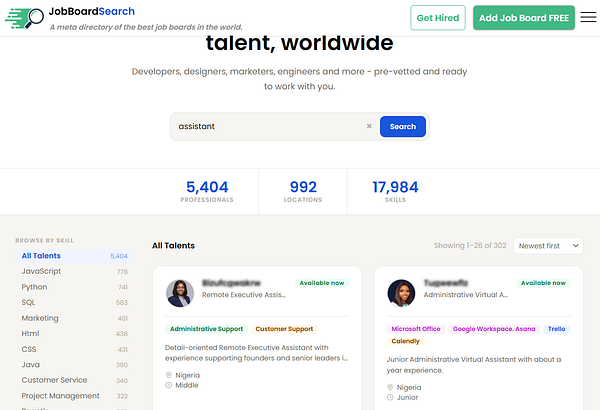Click the clock icon next to Middle
The height and width of the screenshot is (410, 600).
pyautogui.click(x=168, y=385)
